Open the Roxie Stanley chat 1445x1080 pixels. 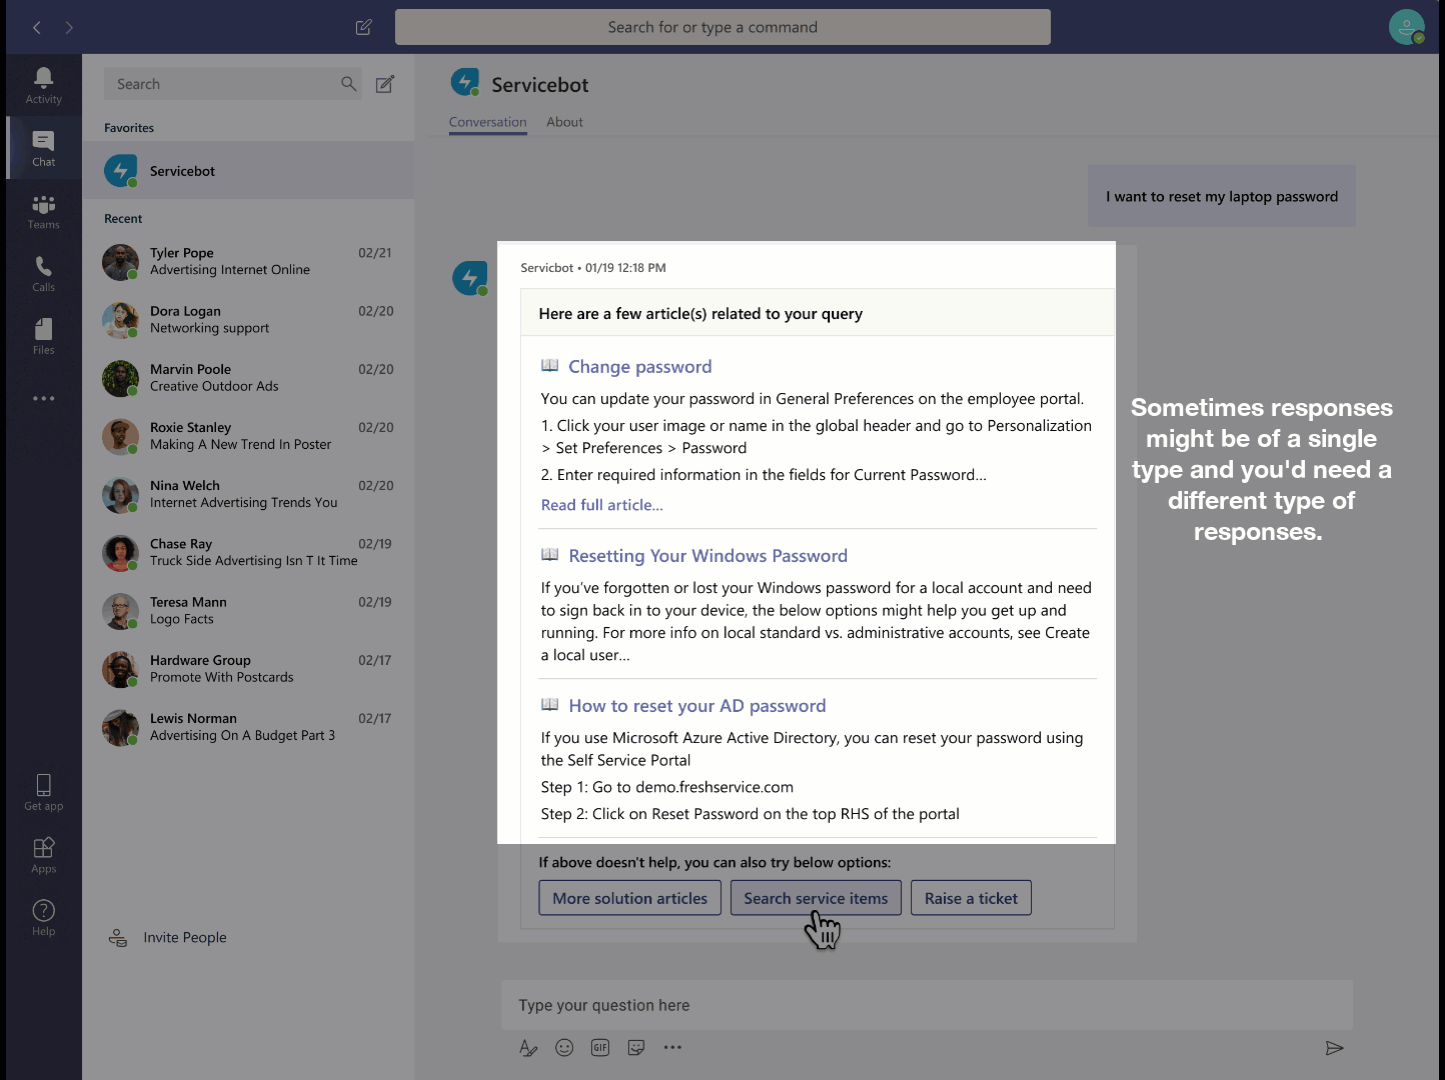[248, 436]
